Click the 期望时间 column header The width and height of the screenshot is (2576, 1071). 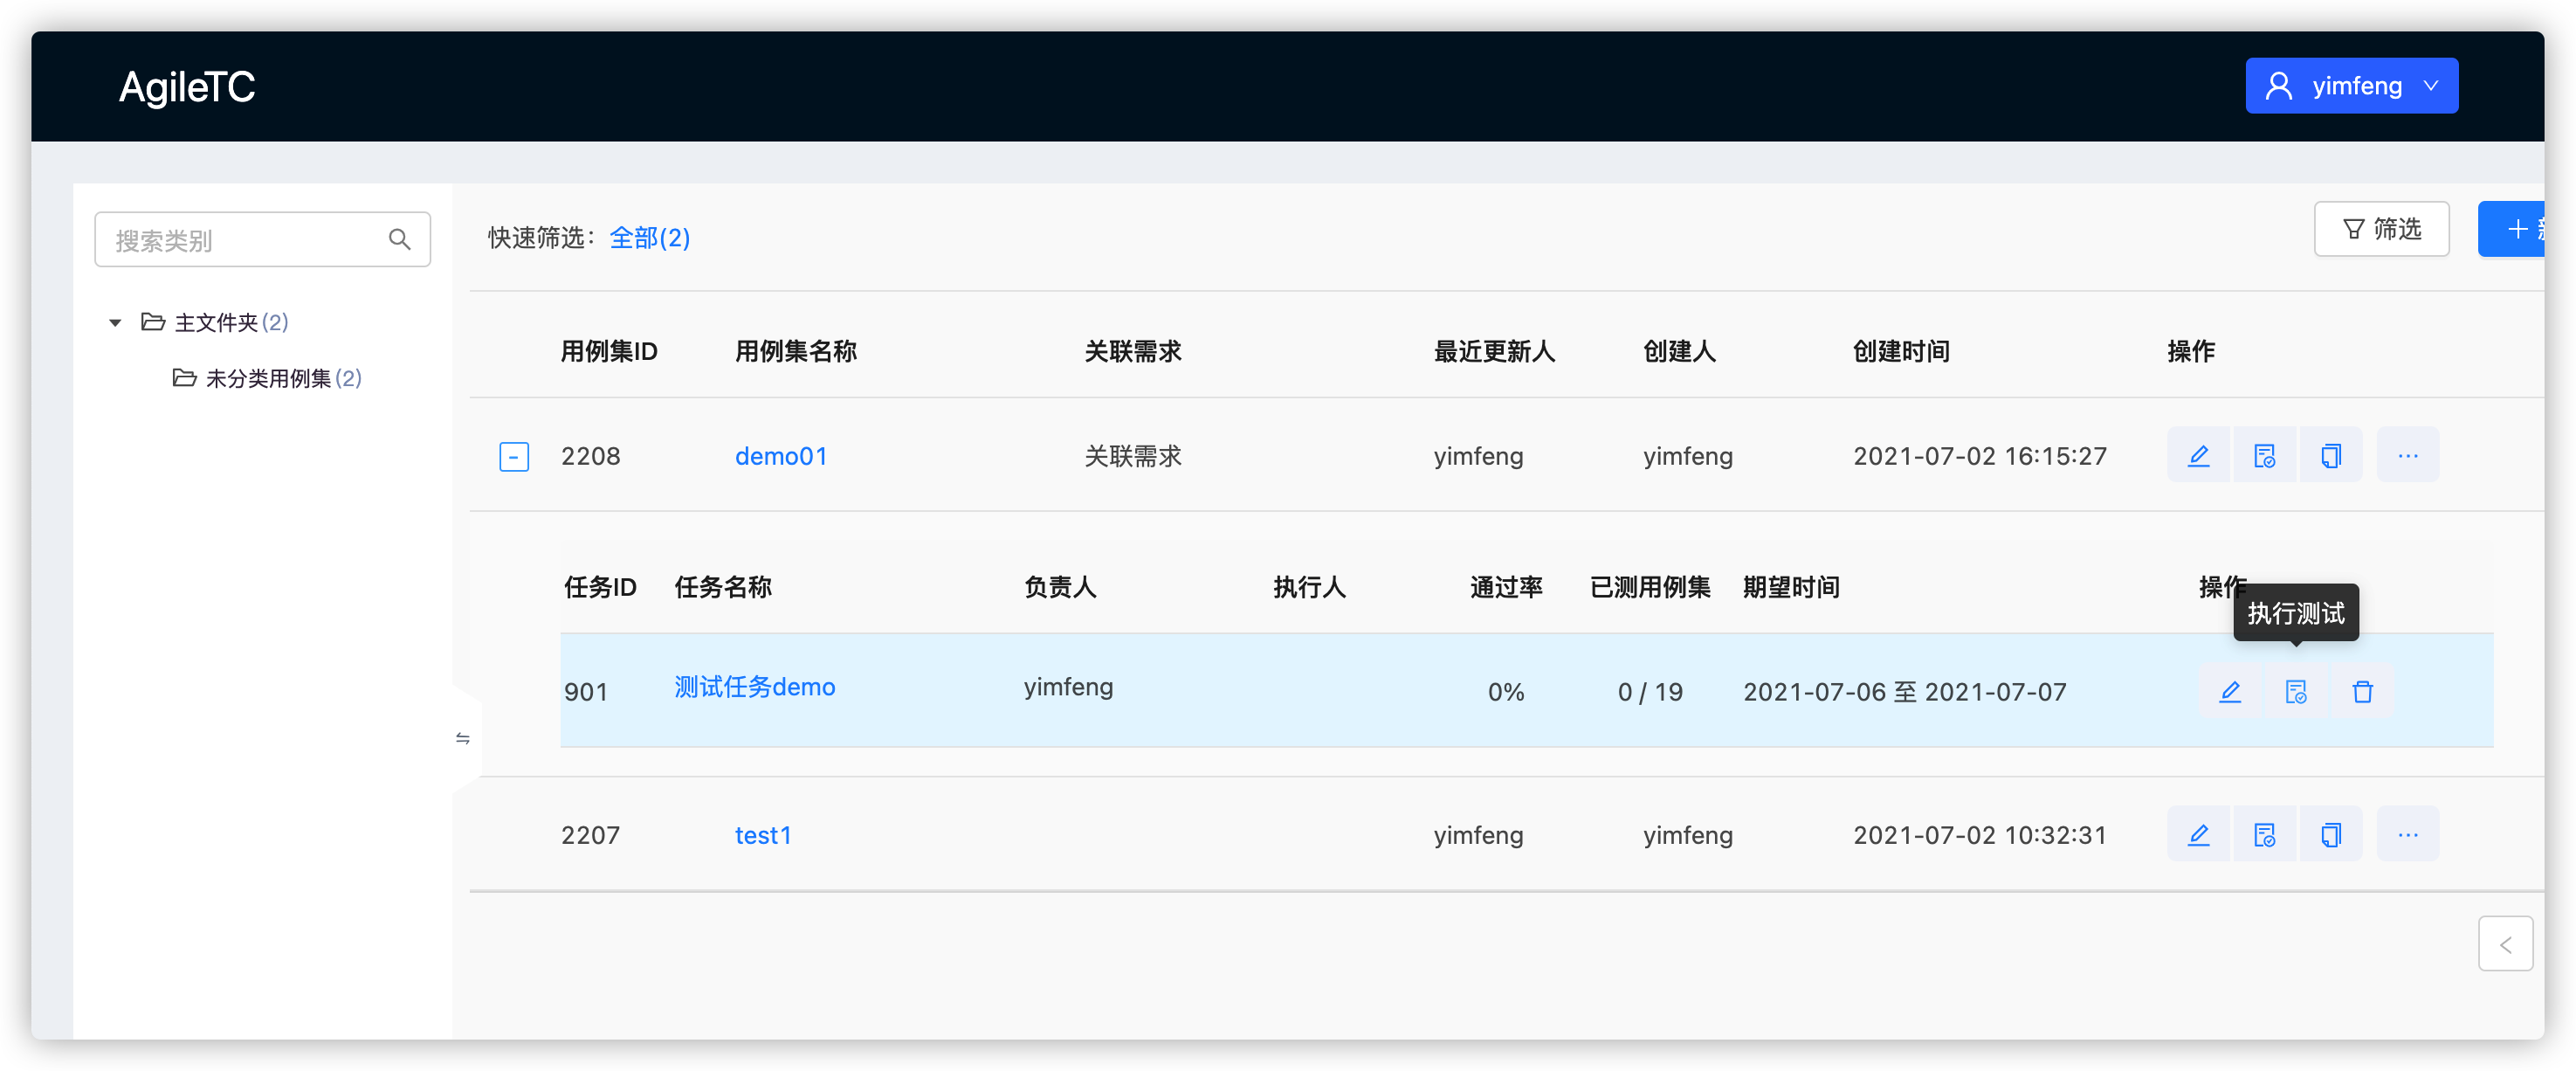[x=1791, y=588]
